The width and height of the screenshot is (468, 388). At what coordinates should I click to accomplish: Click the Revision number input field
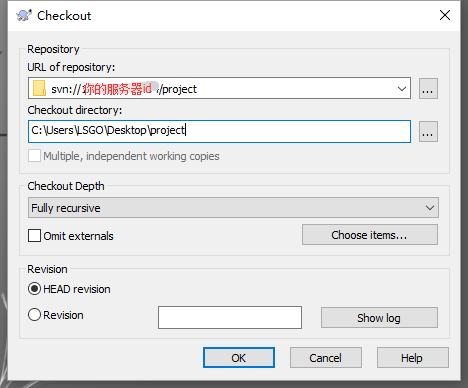click(230, 317)
